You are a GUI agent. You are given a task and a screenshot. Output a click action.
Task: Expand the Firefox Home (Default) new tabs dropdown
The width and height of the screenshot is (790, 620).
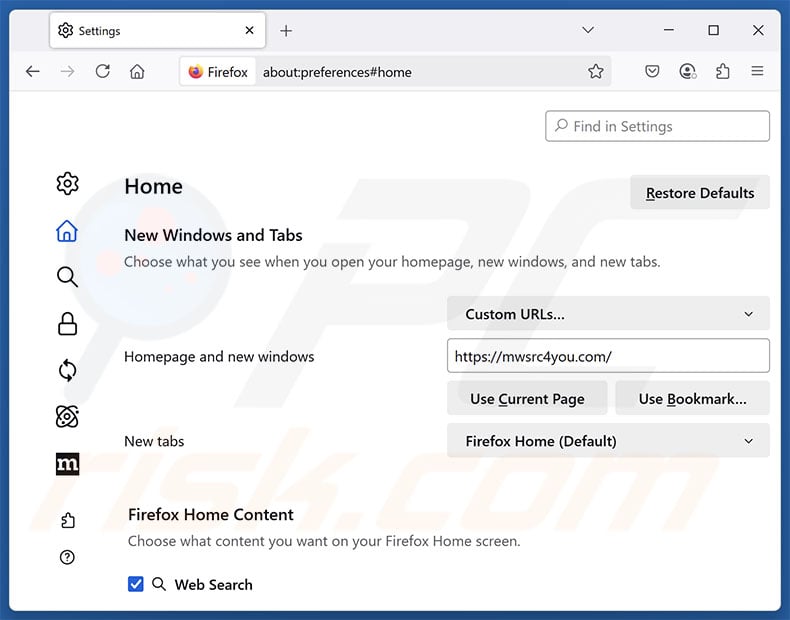608,441
